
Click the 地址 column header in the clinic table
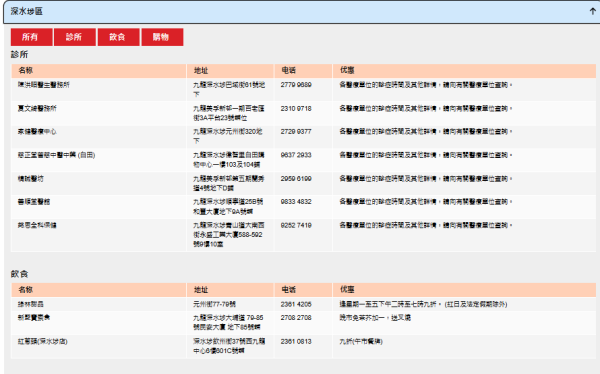point(201,70)
